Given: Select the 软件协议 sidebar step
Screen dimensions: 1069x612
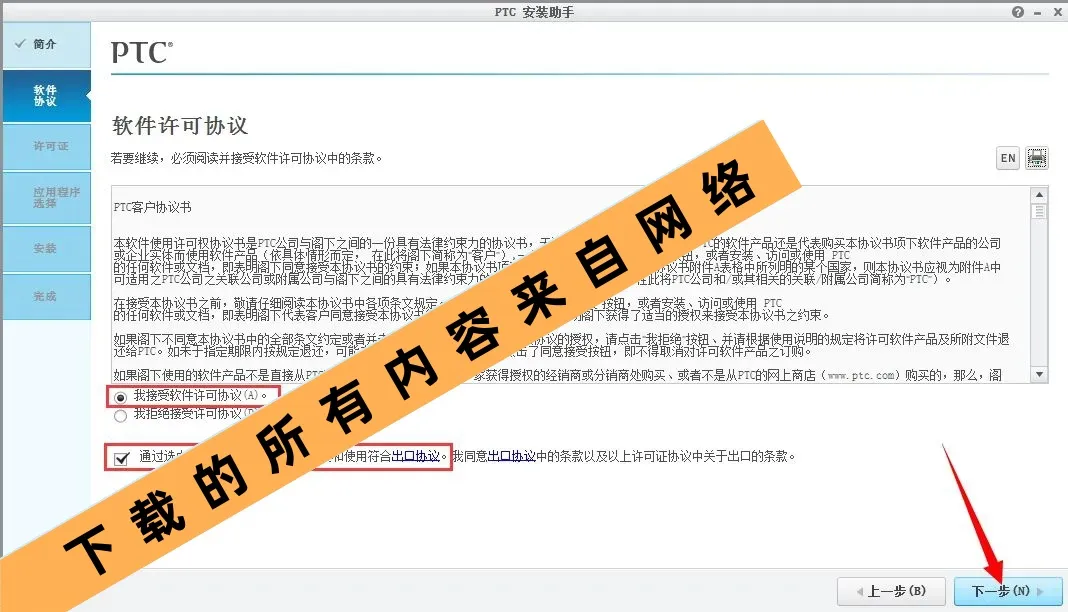Looking at the screenshot, I should (46, 95).
